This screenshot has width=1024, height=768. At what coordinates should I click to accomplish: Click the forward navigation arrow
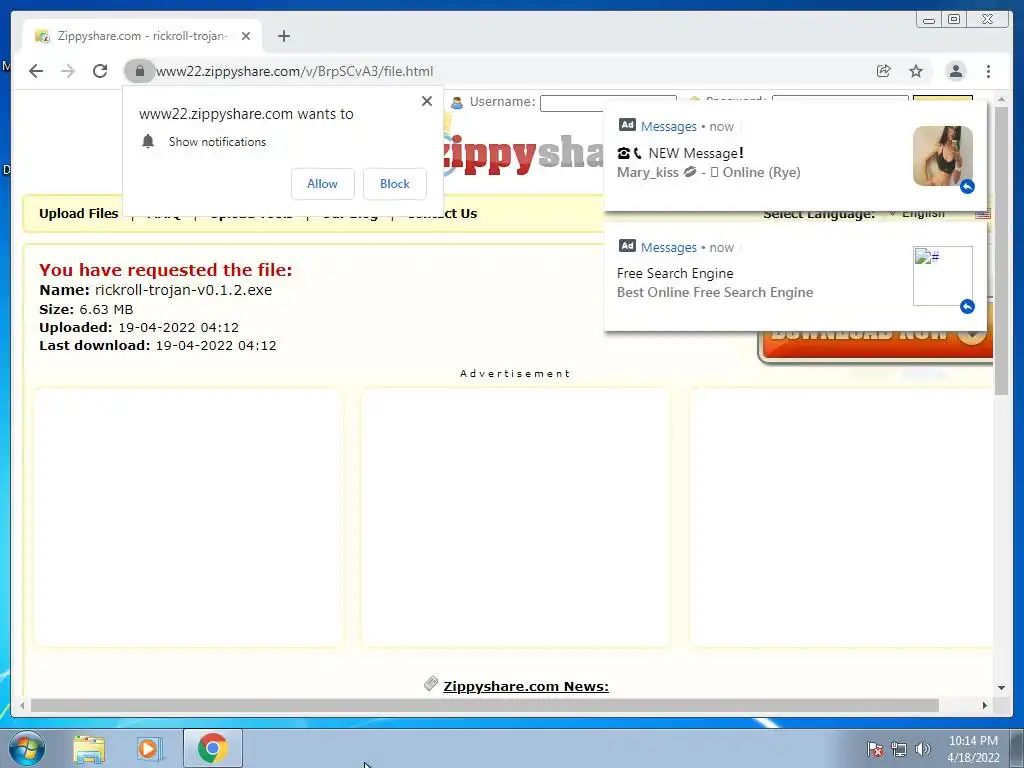point(68,71)
